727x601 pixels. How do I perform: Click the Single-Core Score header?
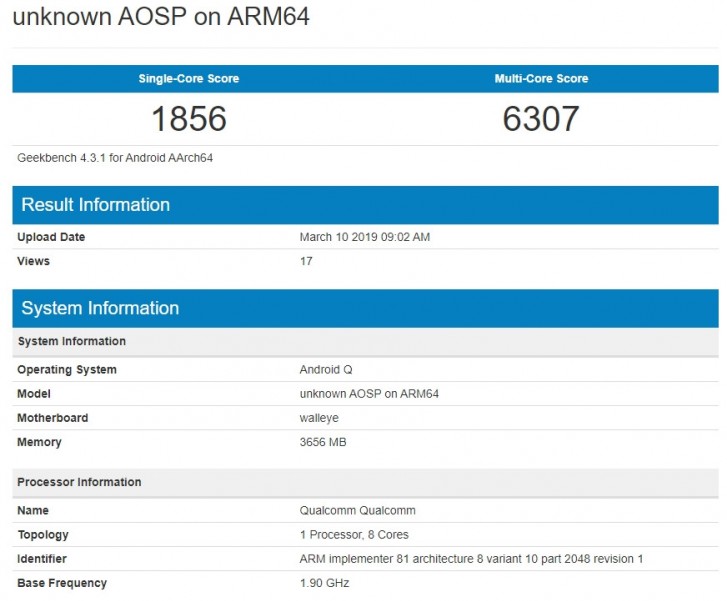pyautogui.click(x=188, y=79)
